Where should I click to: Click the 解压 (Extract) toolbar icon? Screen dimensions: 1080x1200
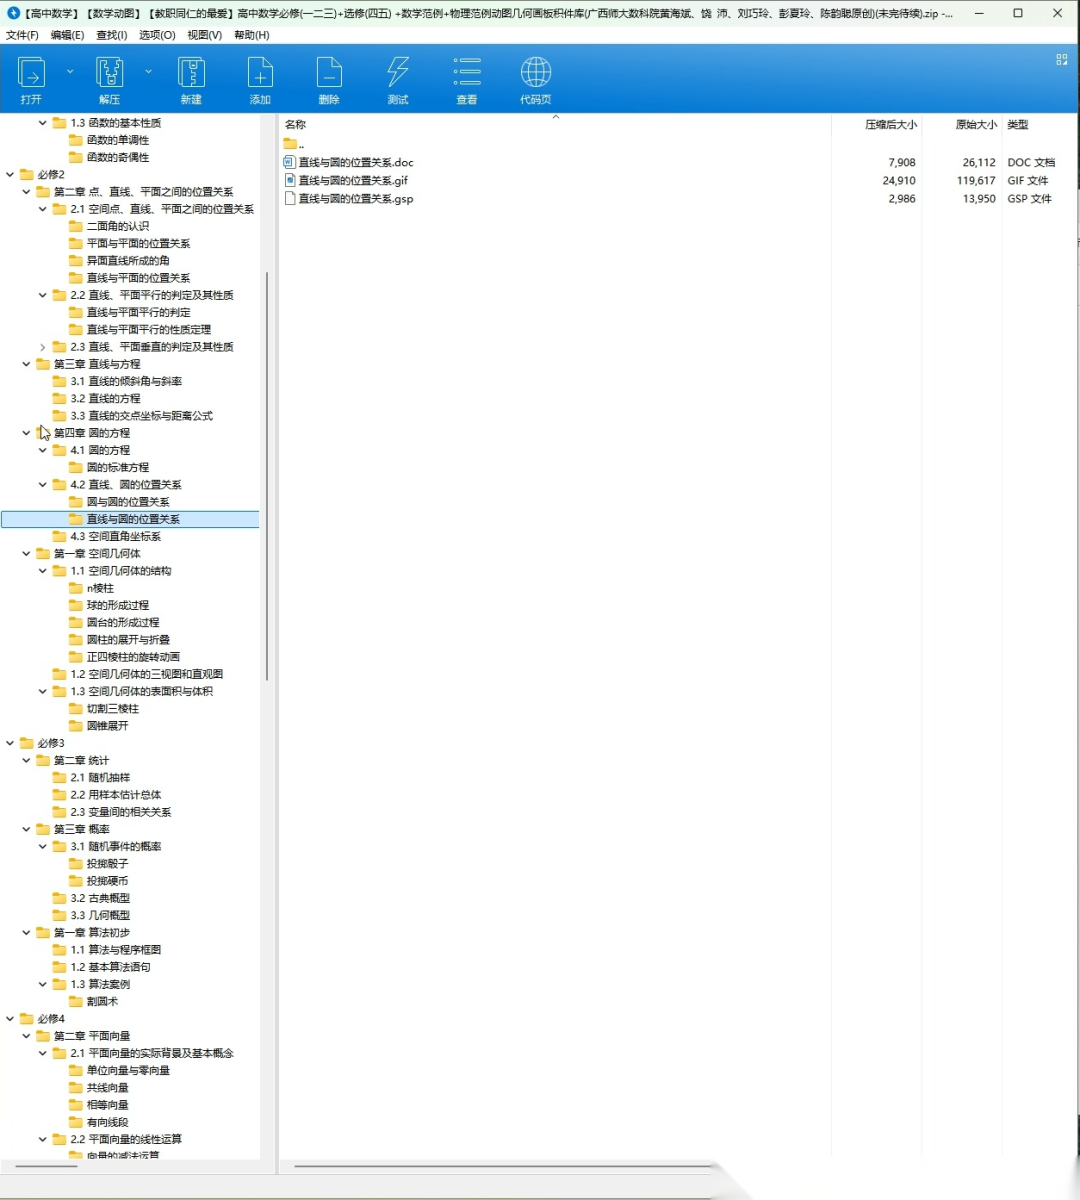pos(109,79)
